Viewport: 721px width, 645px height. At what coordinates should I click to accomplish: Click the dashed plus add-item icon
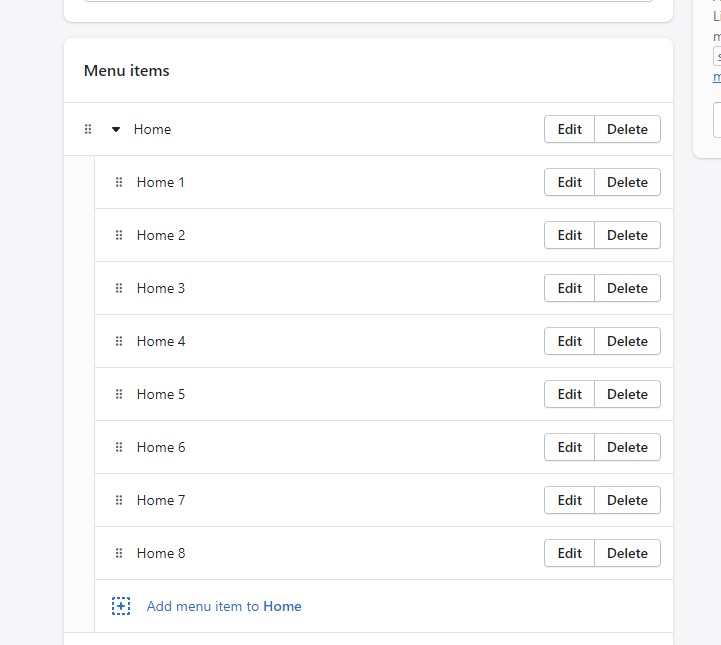(121, 606)
